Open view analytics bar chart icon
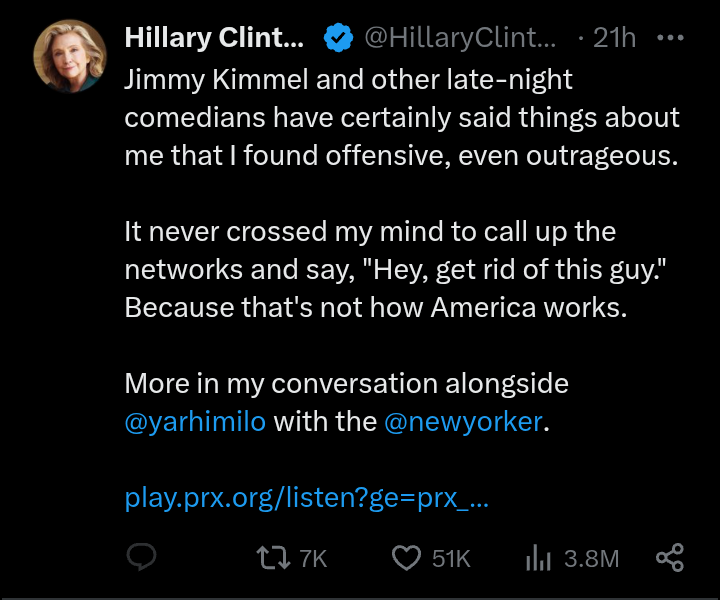 click(x=538, y=558)
